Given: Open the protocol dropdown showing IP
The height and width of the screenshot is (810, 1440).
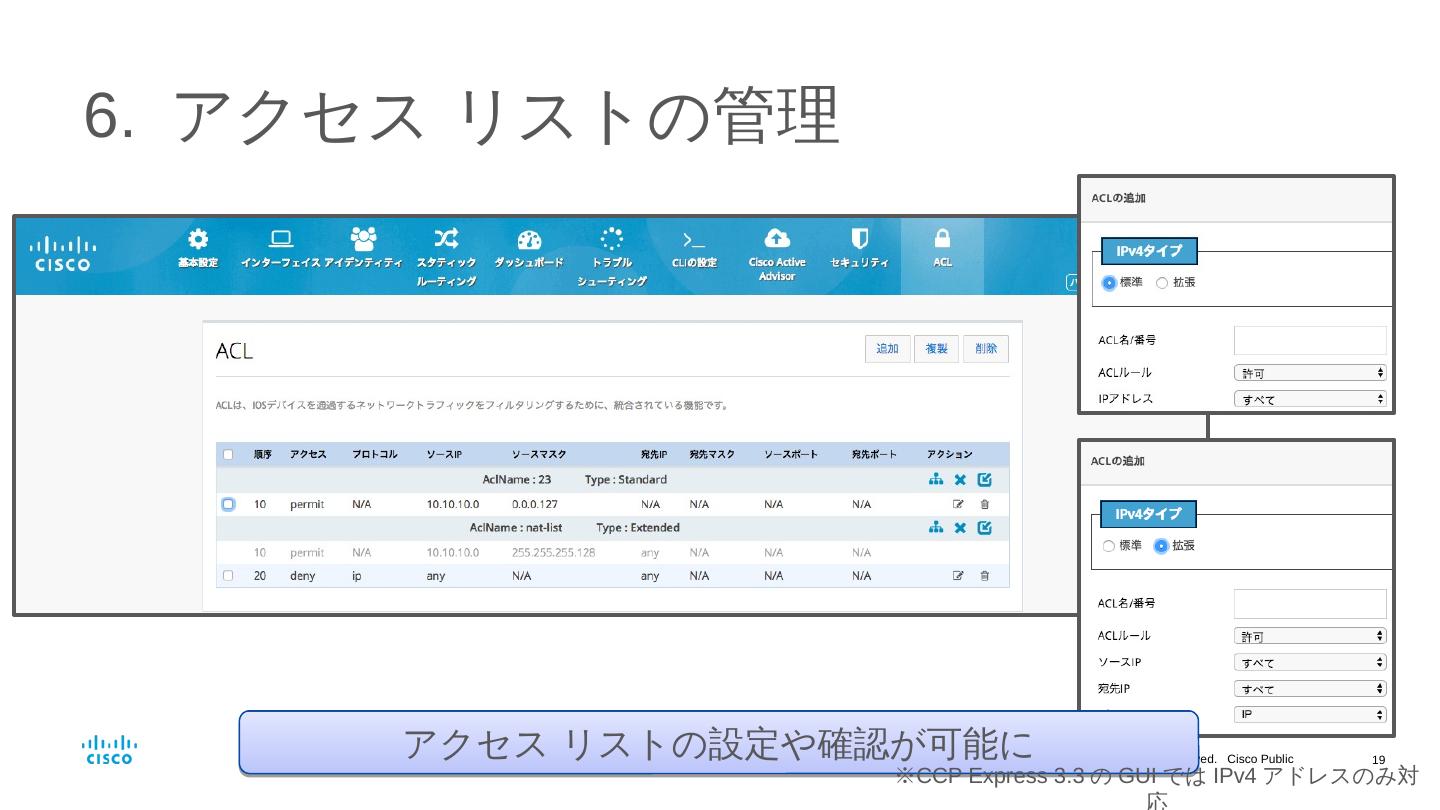Looking at the screenshot, I should pos(1310,714).
